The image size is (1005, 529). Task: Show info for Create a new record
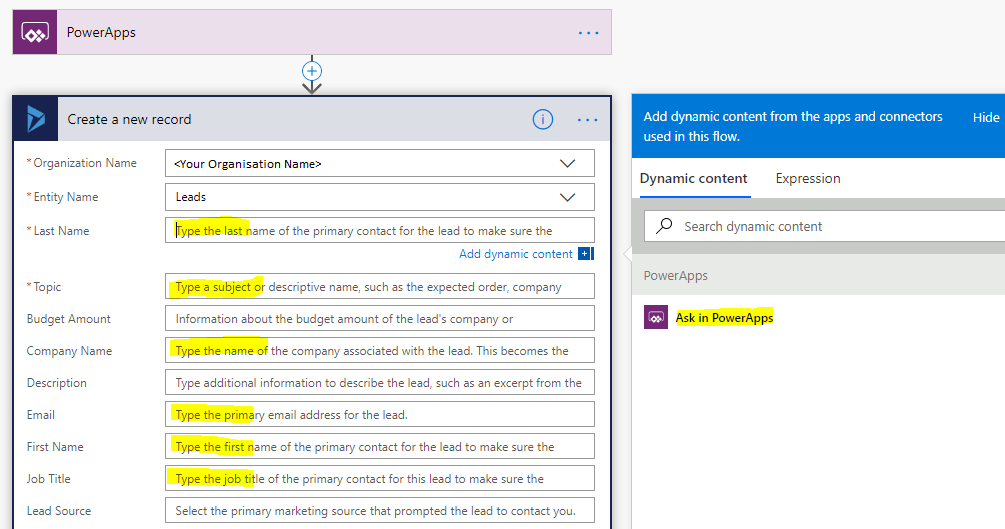coord(543,119)
